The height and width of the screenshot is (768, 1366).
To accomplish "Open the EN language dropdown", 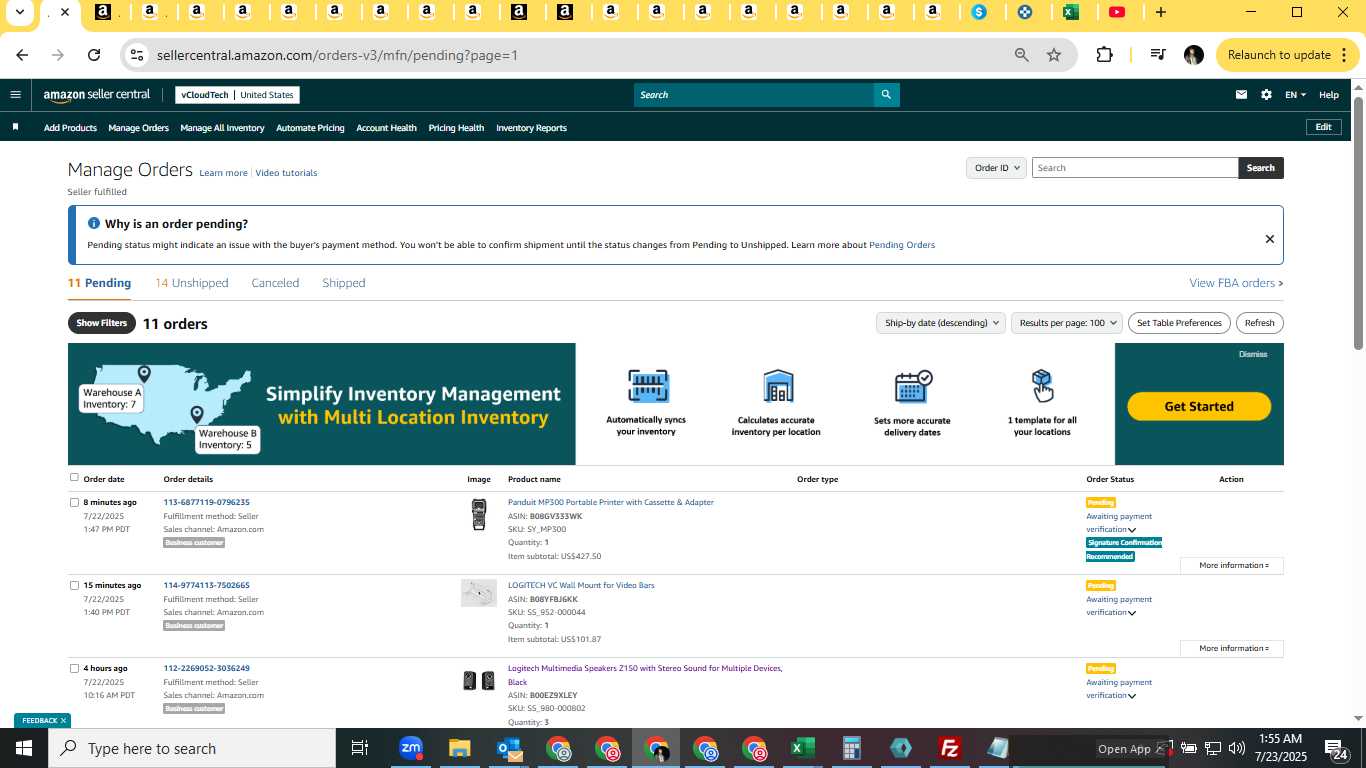I will click(x=1295, y=95).
